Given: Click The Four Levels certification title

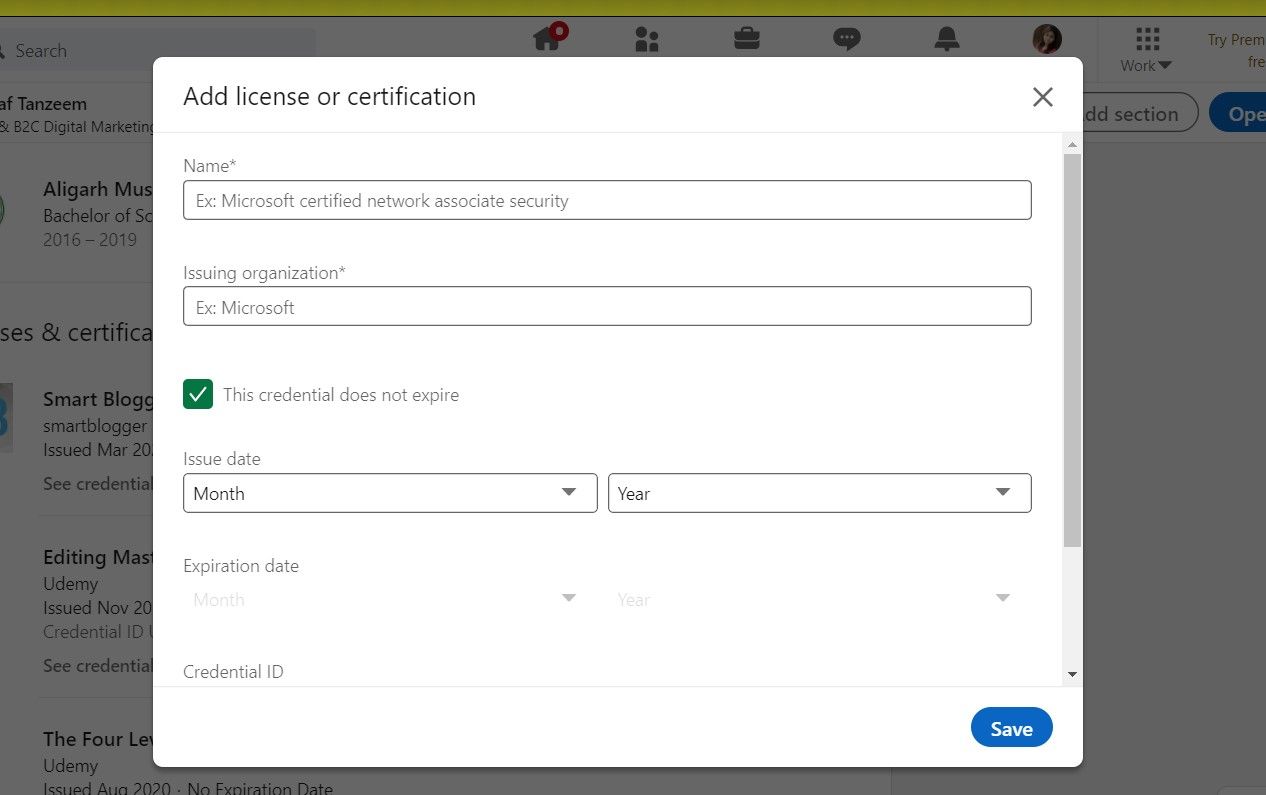Looking at the screenshot, I should pyautogui.click(x=98, y=739).
